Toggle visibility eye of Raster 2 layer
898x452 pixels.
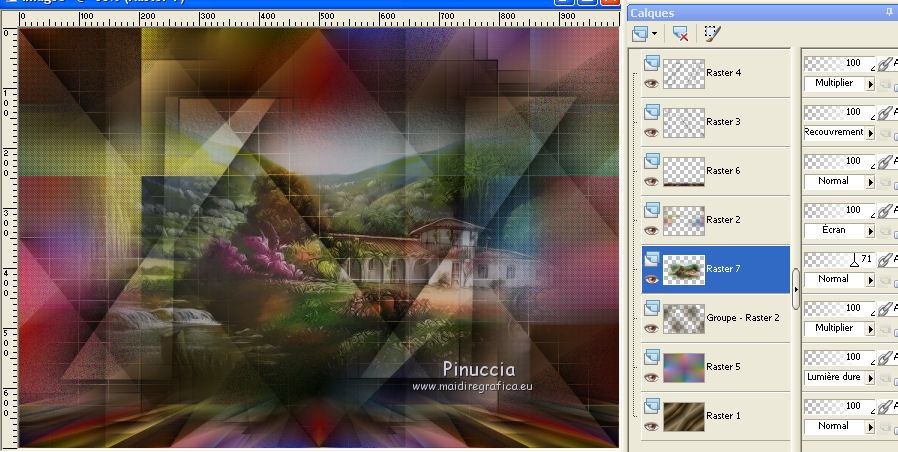pos(651,230)
